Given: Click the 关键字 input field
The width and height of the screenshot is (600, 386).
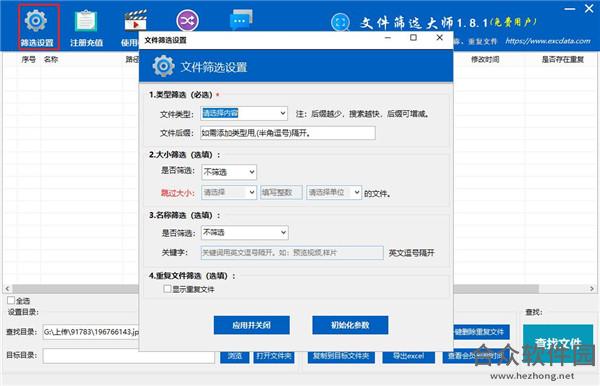Looking at the screenshot, I should click(292, 253).
